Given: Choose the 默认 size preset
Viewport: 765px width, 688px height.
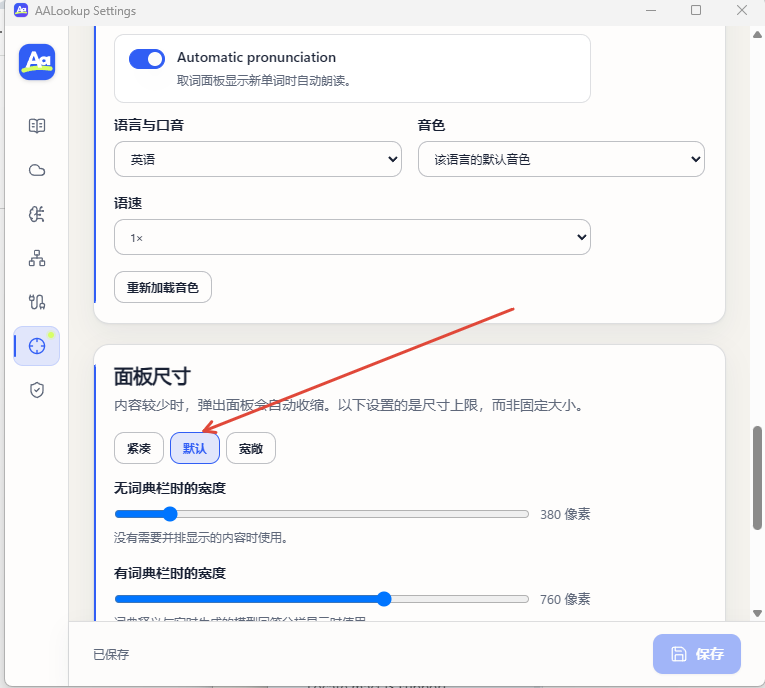Looking at the screenshot, I should click(x=195, y=448).
